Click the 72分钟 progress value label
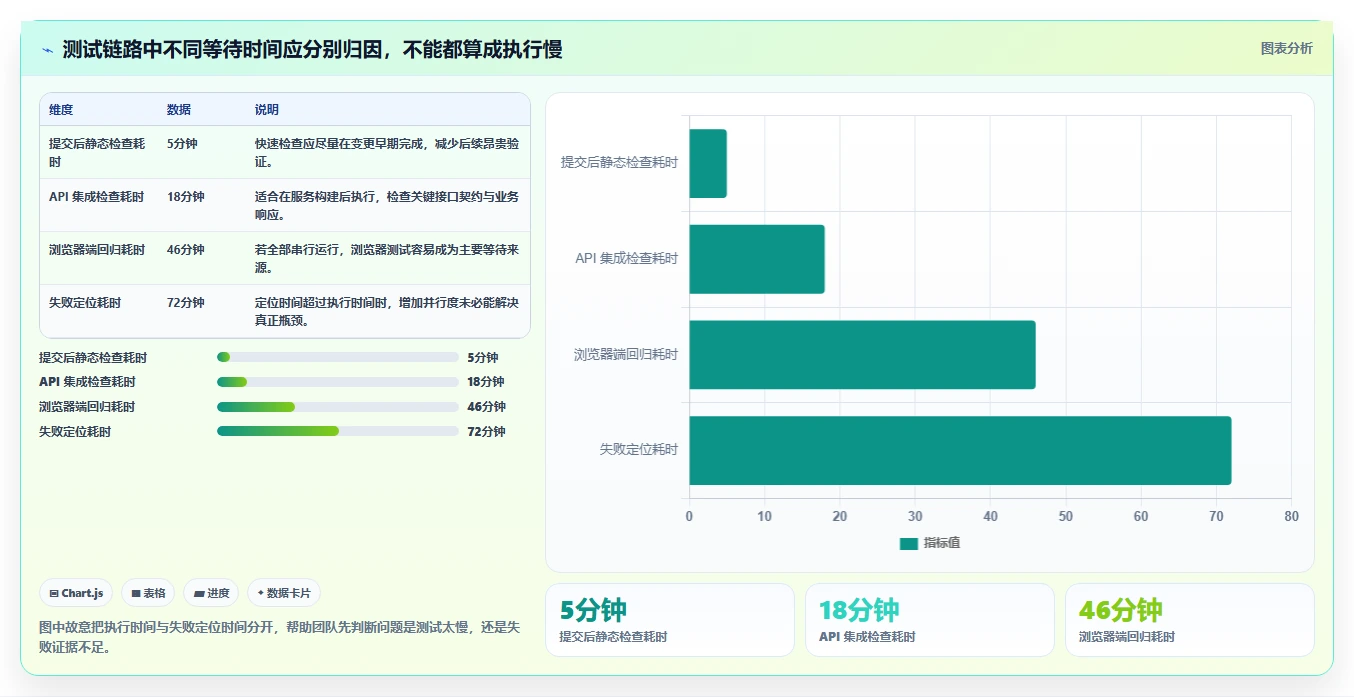1354x697 pixels. (486, 432)
